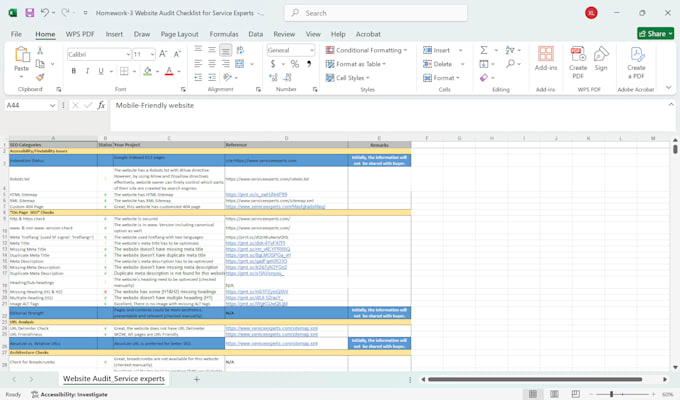
Task: Switch to the Acrobat tab
Action: point(368,34)
